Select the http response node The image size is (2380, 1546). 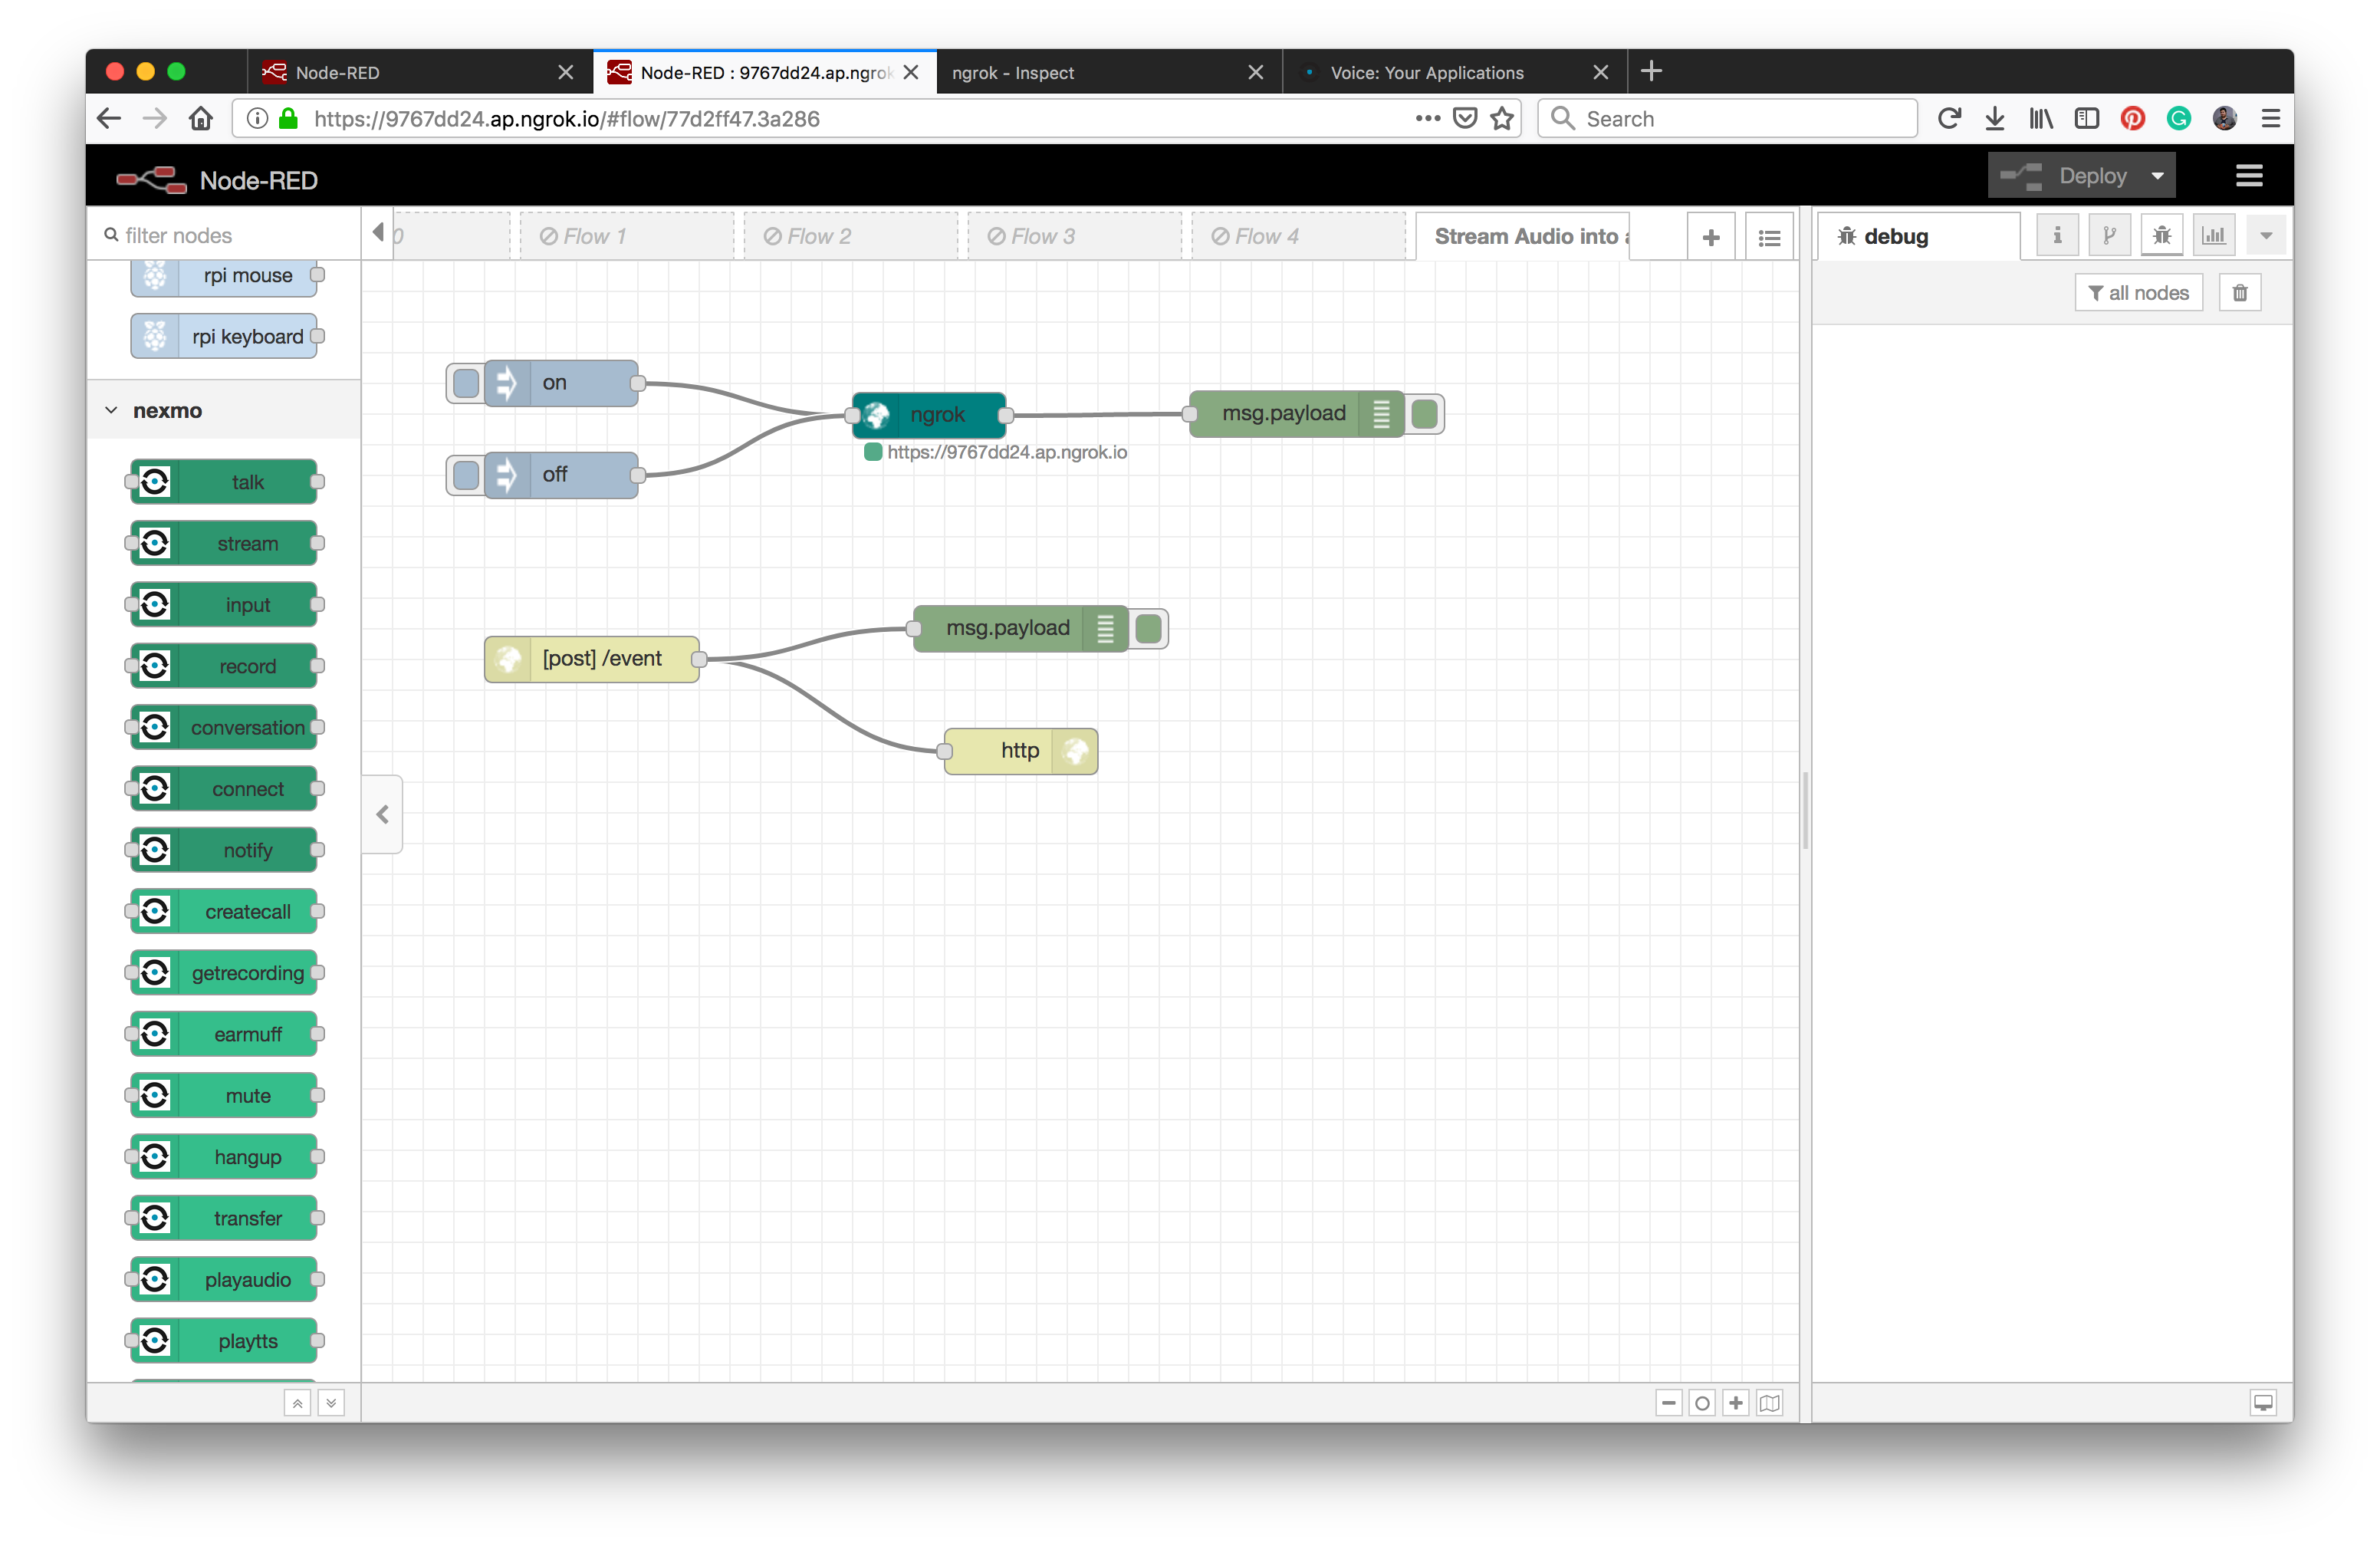point(1021,751)
